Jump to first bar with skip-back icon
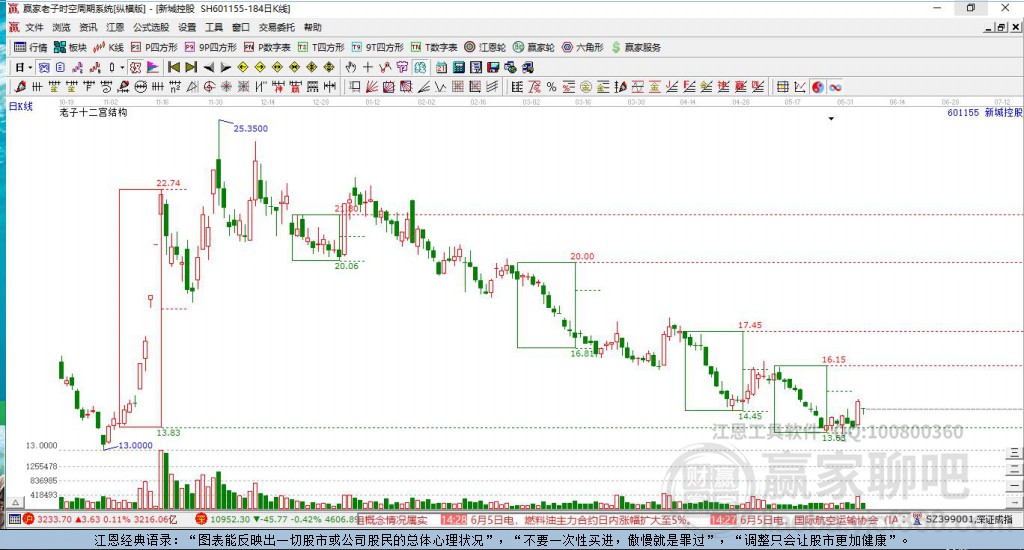This screenshot has height=550, width=1024. coord(174,67)
